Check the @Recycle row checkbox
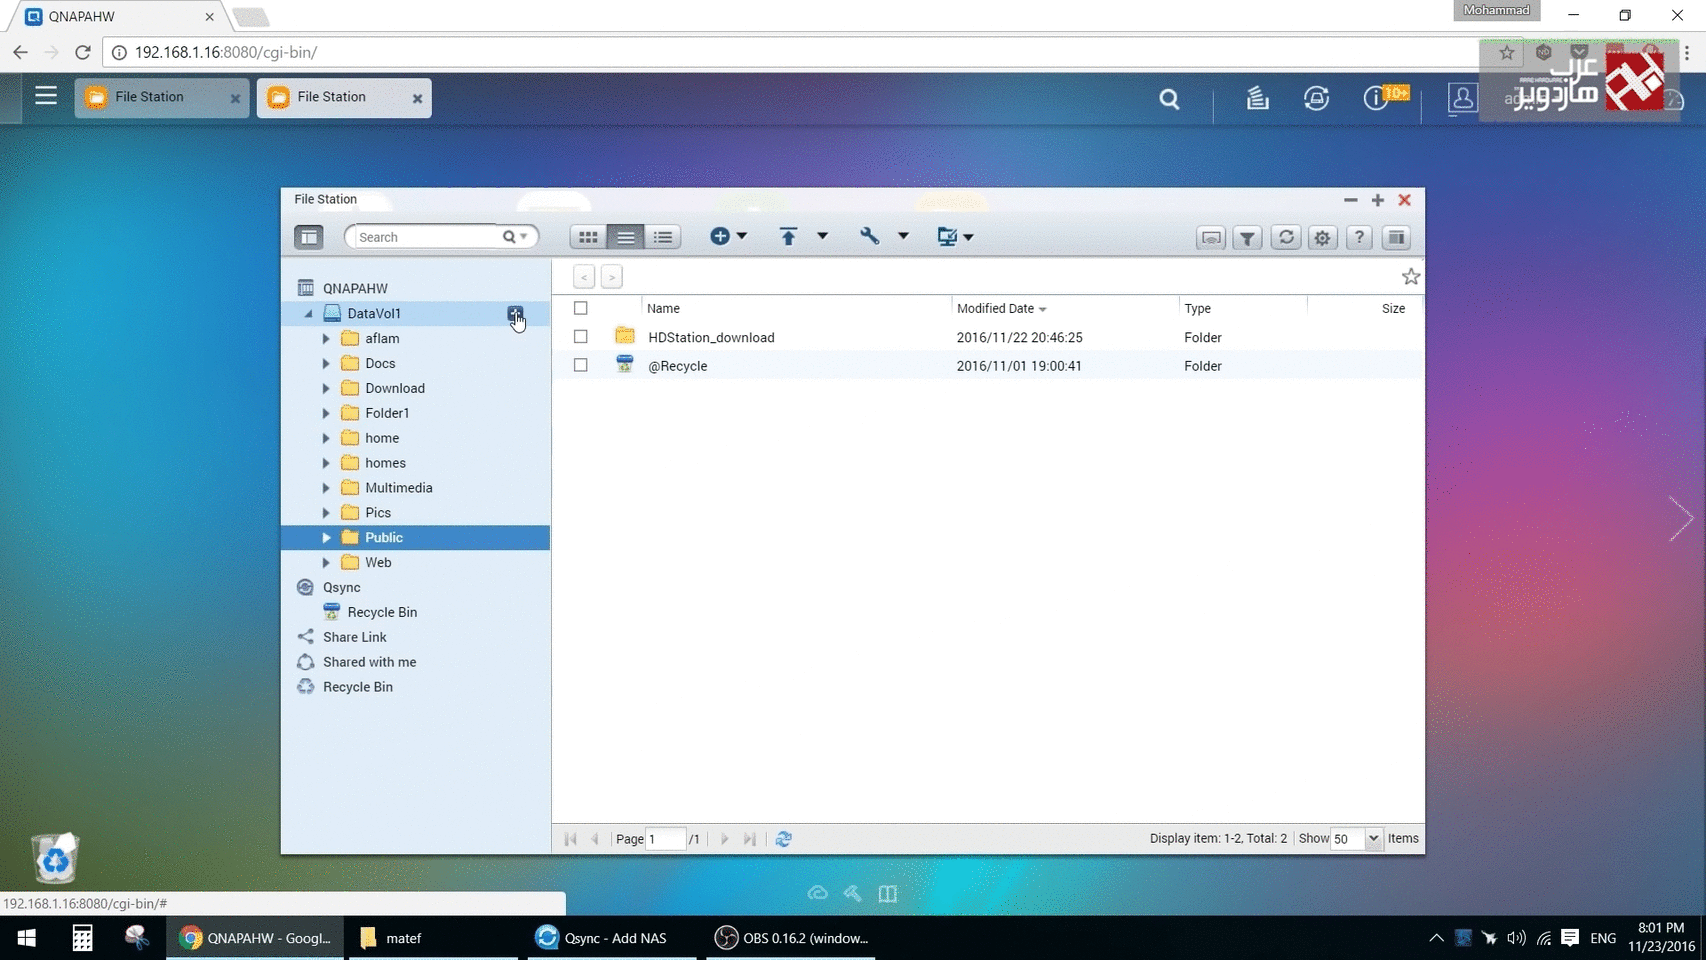The width and height of the screenshot is (1706, 960). (x=581, y=365)
